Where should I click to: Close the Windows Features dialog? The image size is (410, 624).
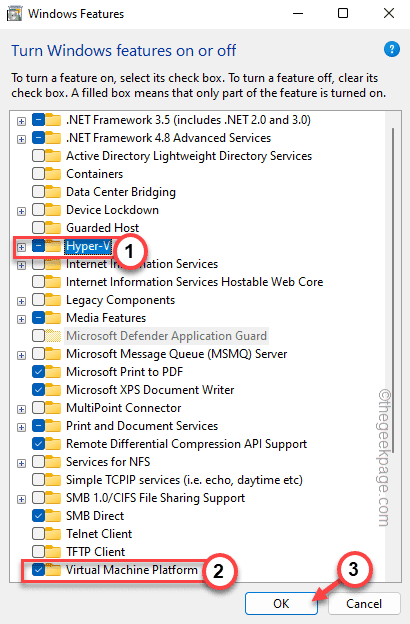(x=389, y=14)
